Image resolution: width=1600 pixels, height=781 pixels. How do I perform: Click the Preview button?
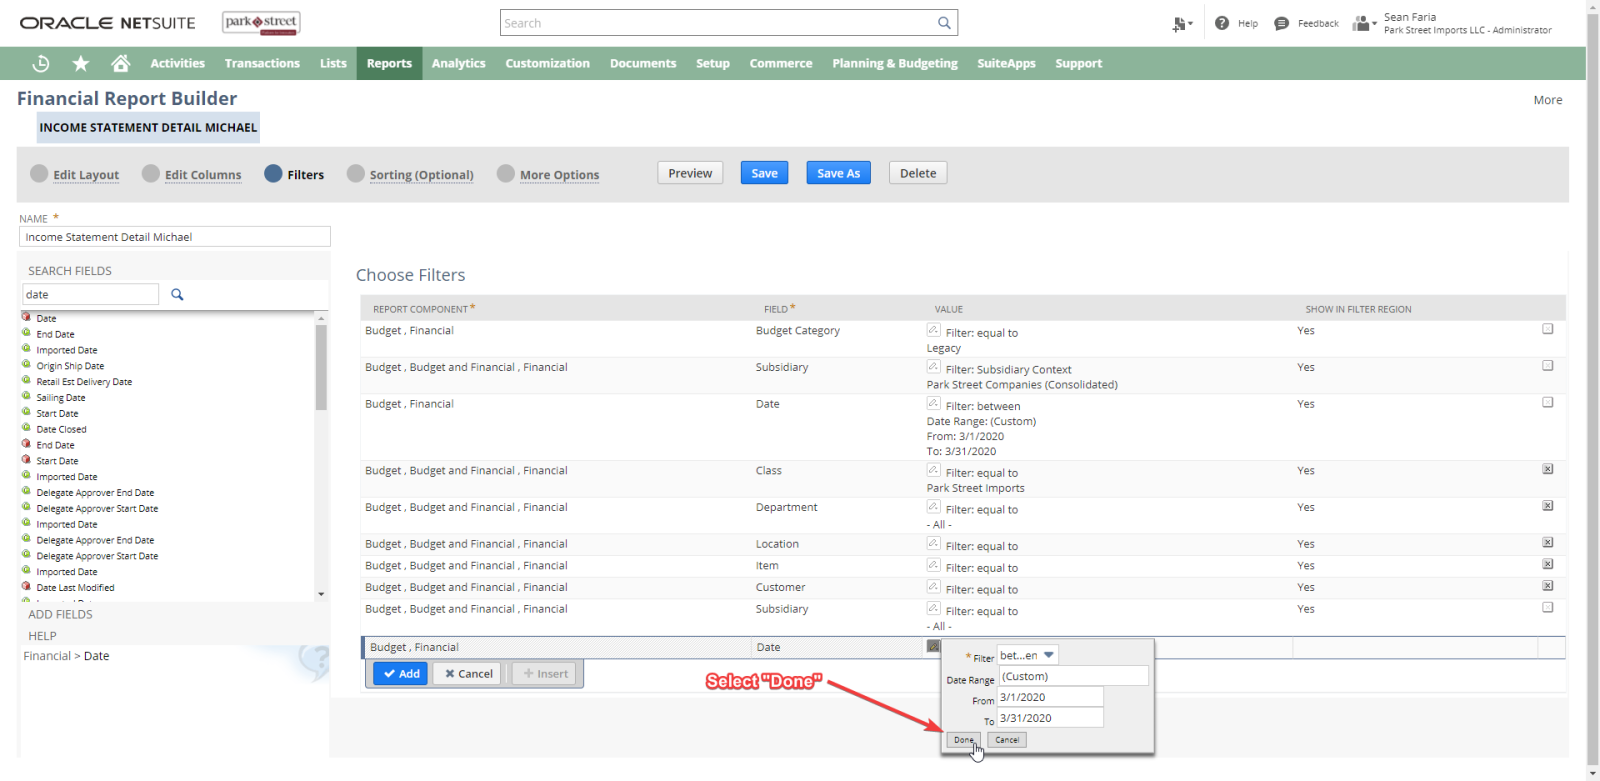pyautogui.click(x=690, y=173)
